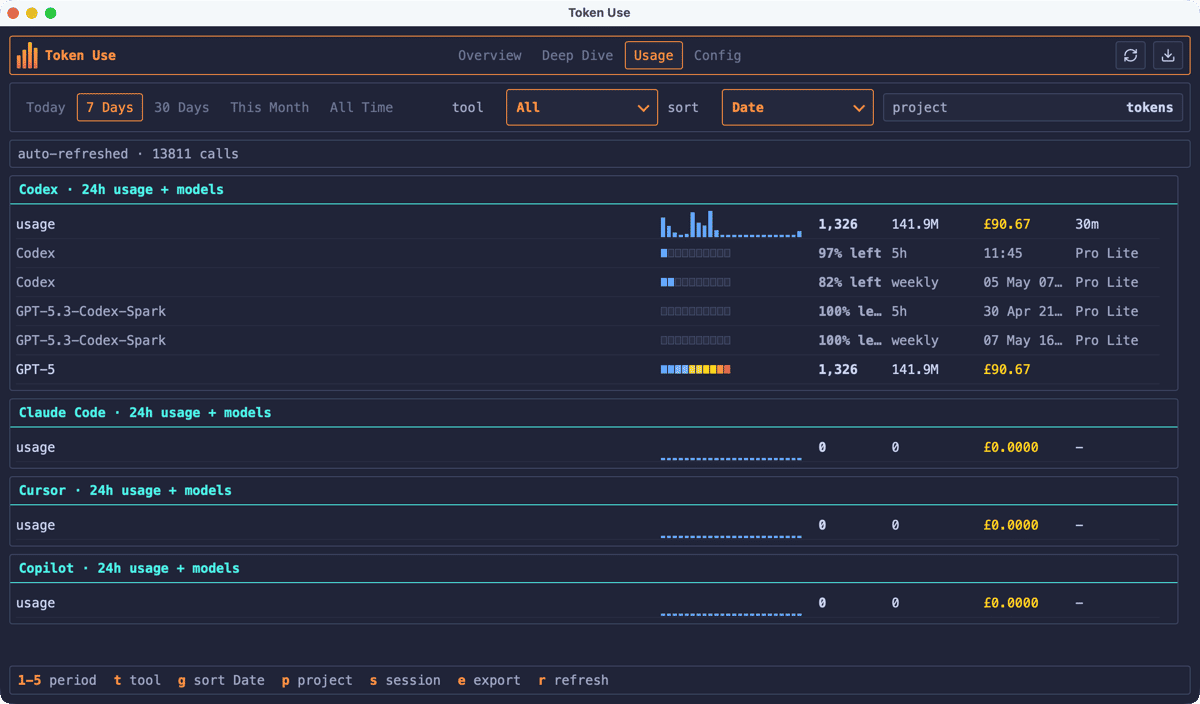Click the Claude Code 24h usage header

point(145,412)
